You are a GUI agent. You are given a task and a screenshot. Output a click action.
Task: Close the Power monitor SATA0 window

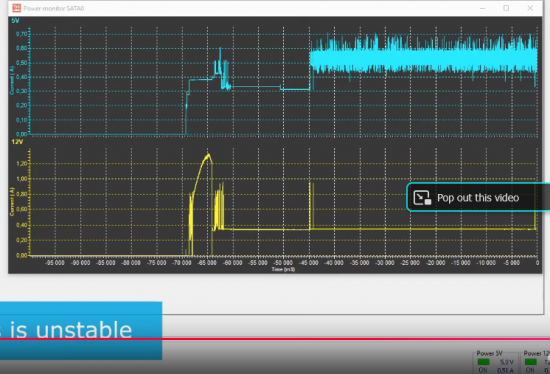(x=530, y=8)
